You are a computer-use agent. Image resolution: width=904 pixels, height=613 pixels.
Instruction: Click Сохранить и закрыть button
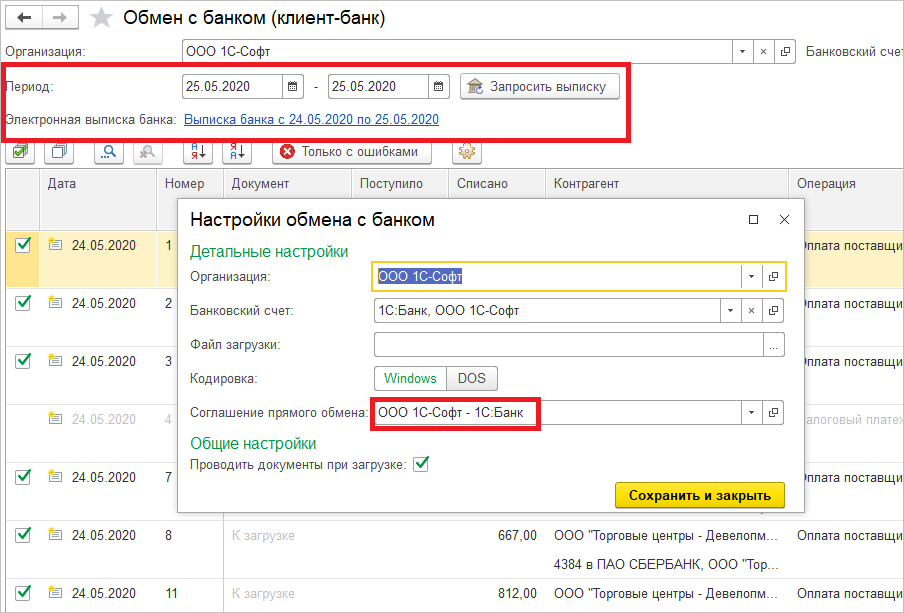point(699,495)
